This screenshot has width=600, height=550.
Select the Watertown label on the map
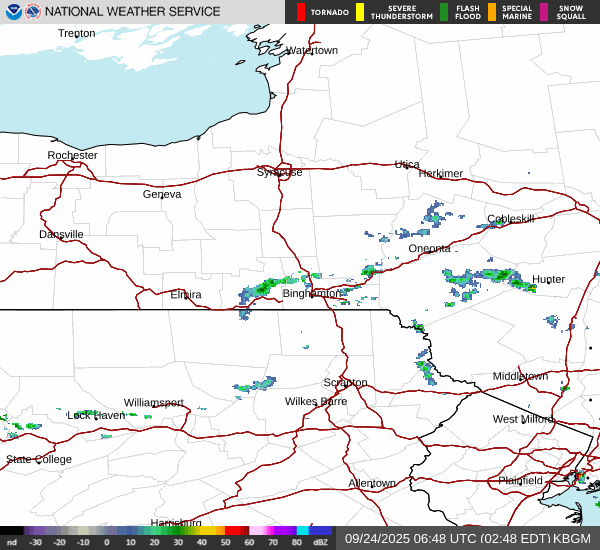click(312, 50)
